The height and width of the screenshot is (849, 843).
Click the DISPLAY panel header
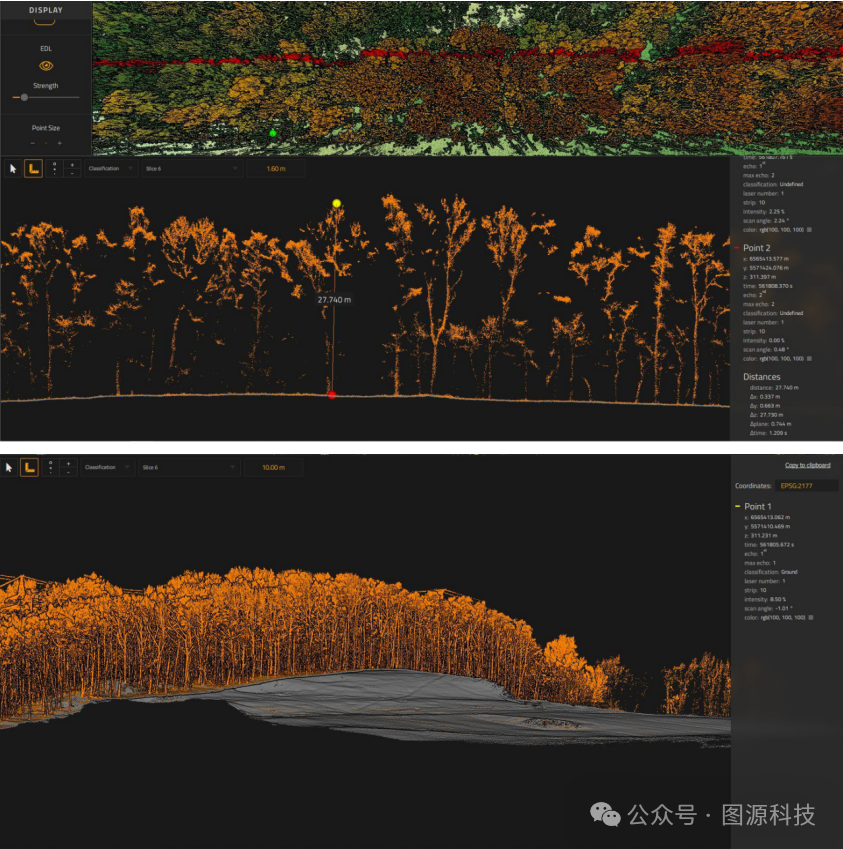coord(46,9)
